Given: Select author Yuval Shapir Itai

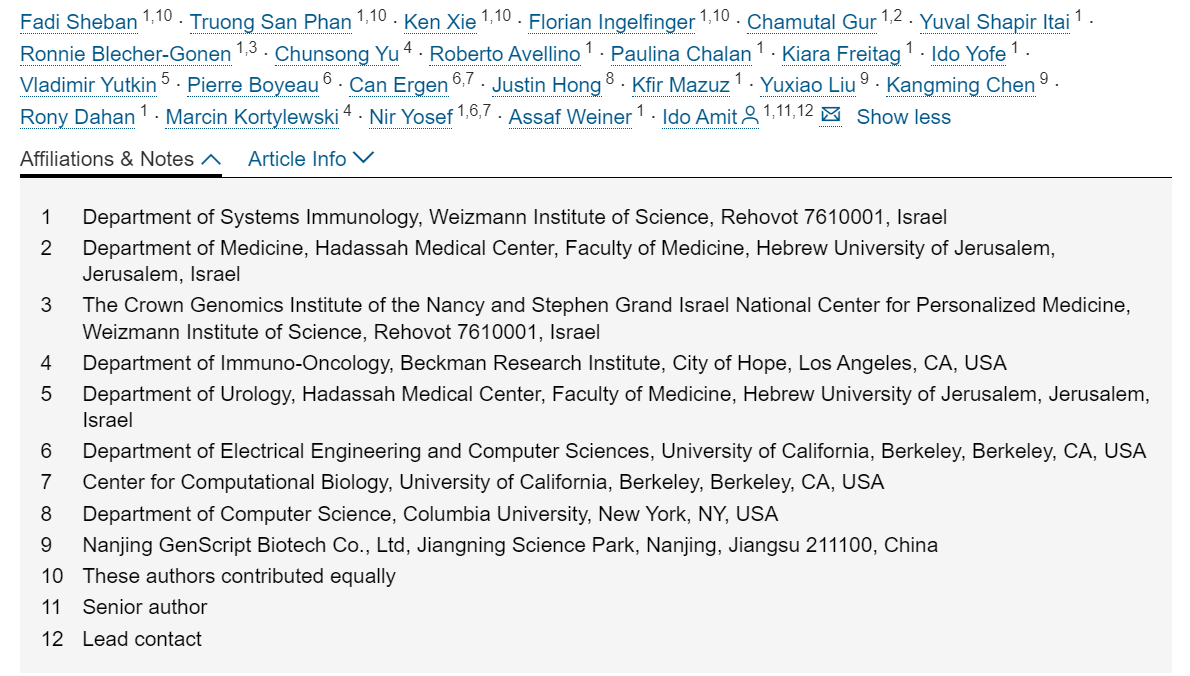Looking at the screenshot, I should tap(994, 22).
